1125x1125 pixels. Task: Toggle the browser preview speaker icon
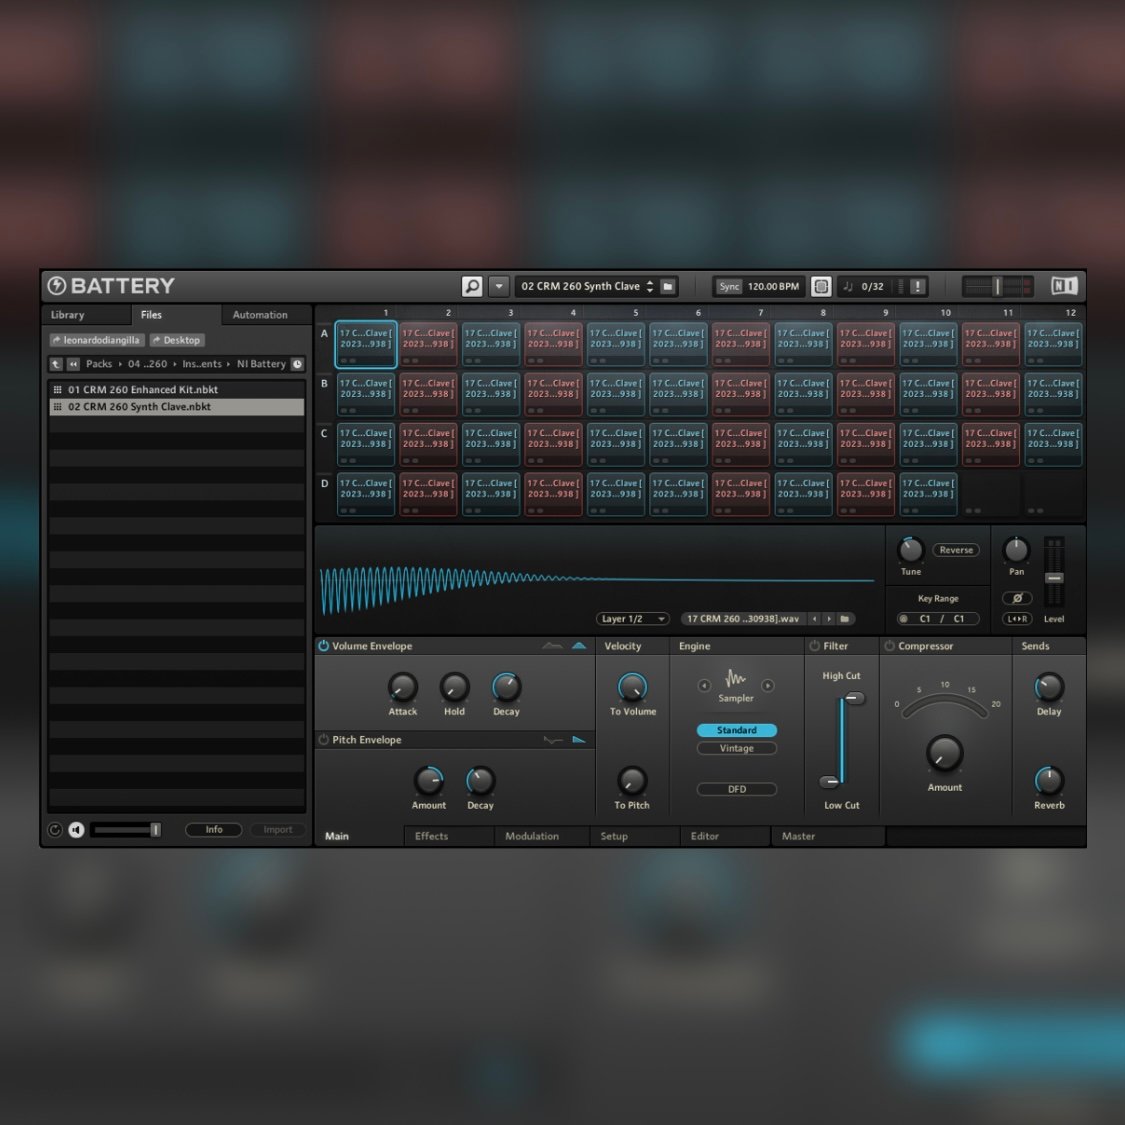[76, 830]
